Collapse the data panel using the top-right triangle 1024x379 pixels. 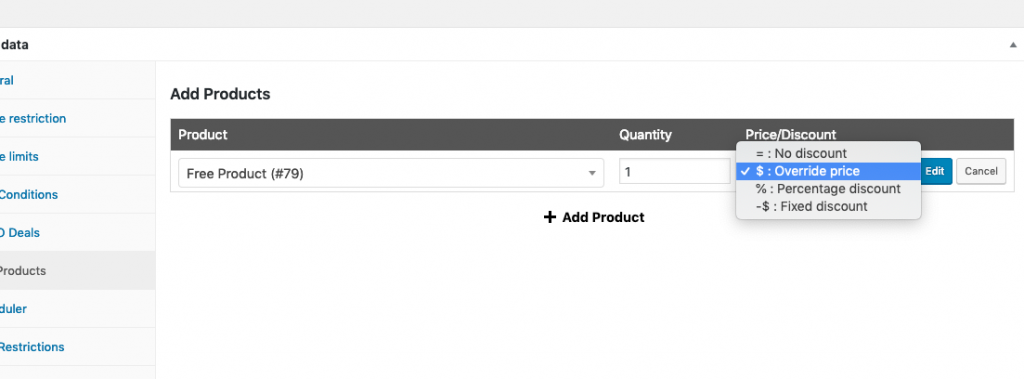point(1013,45)
